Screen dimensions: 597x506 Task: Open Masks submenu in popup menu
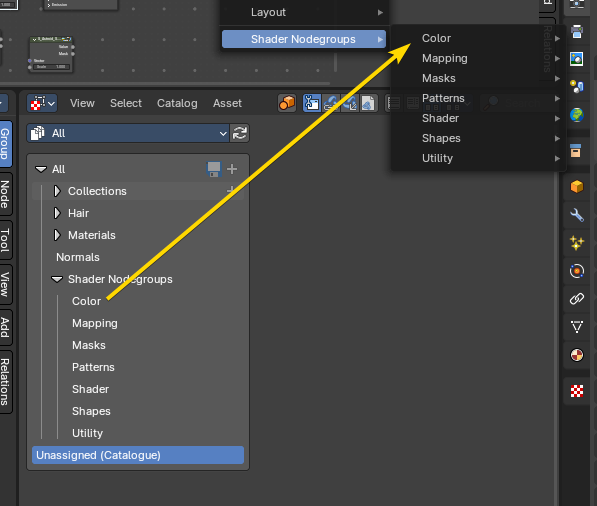pyautogui.click(x=479, y=78)
